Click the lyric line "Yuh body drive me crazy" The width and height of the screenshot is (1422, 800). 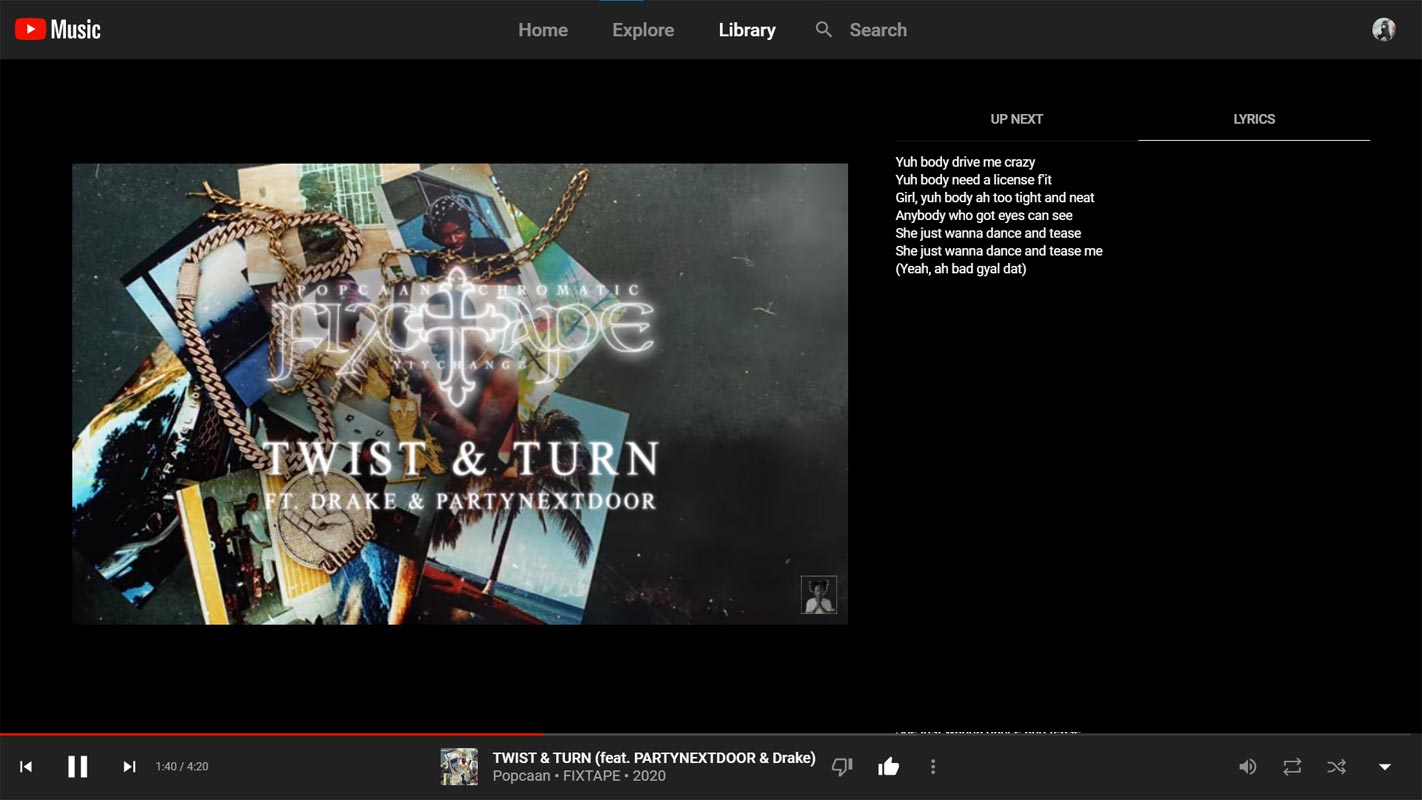965,162
